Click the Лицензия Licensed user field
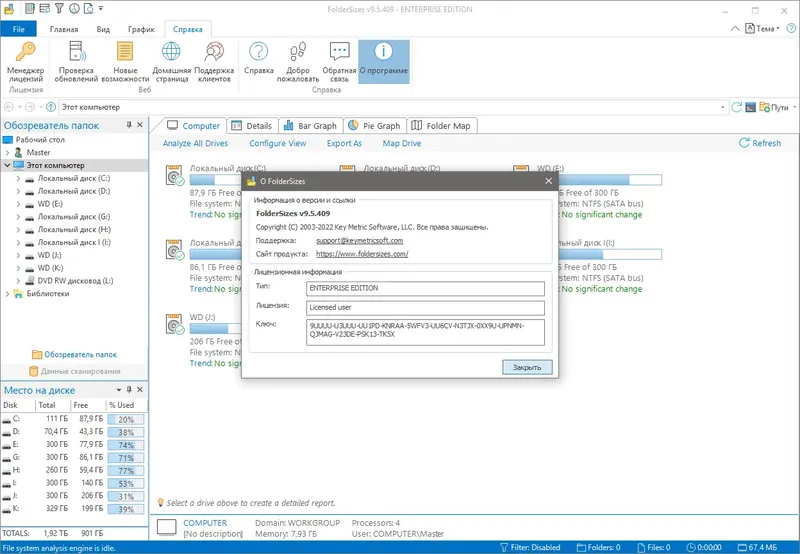 point(426,308)
